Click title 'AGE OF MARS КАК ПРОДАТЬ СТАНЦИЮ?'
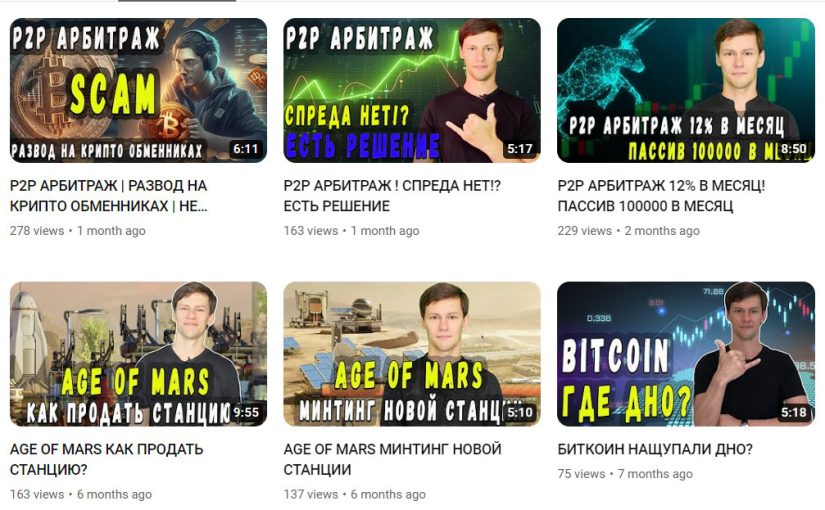 click(107, 459)
